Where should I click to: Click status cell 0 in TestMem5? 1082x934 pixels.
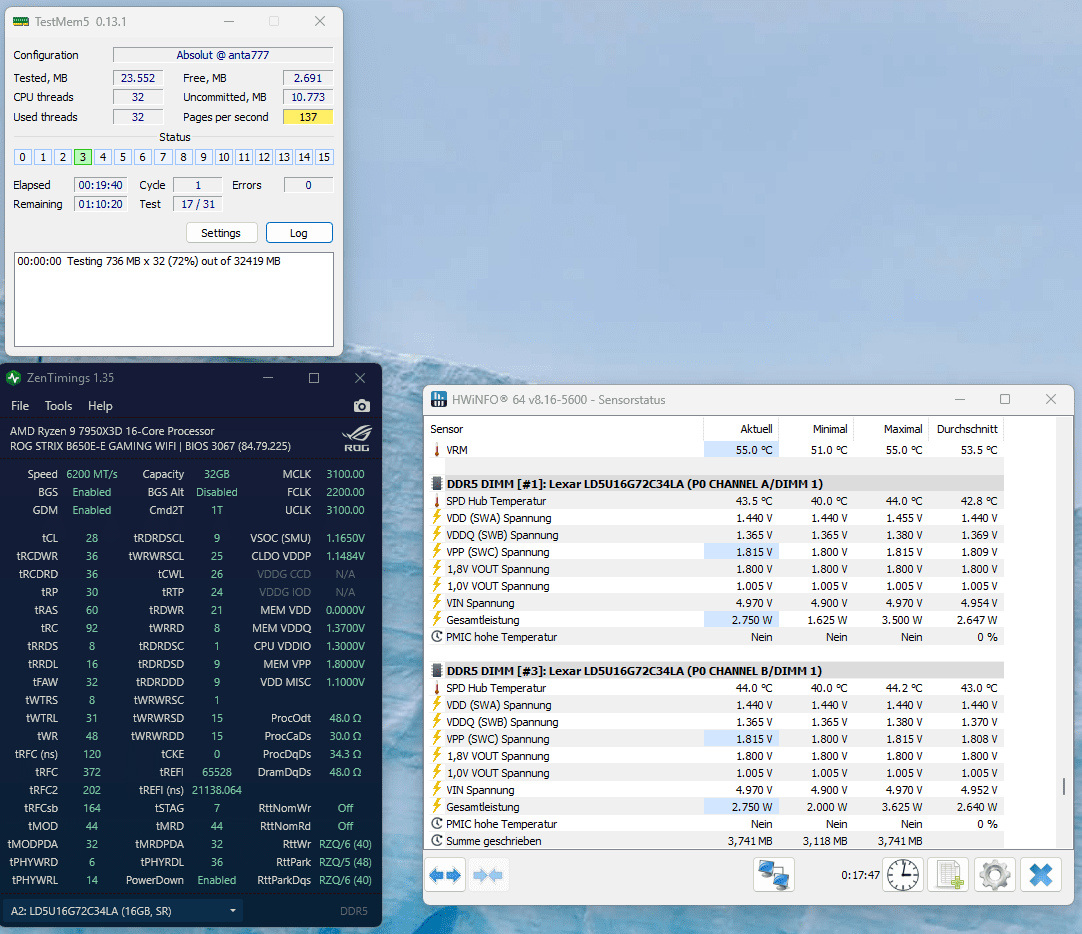coord(23,157)
